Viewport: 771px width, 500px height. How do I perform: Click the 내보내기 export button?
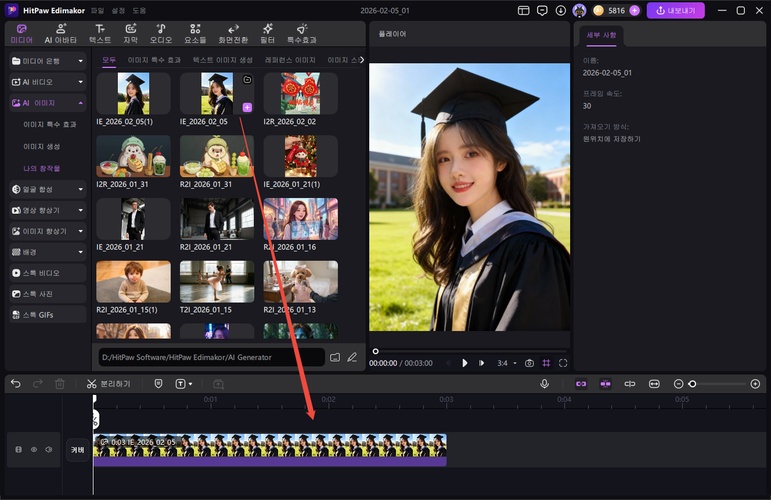[675, 10]
